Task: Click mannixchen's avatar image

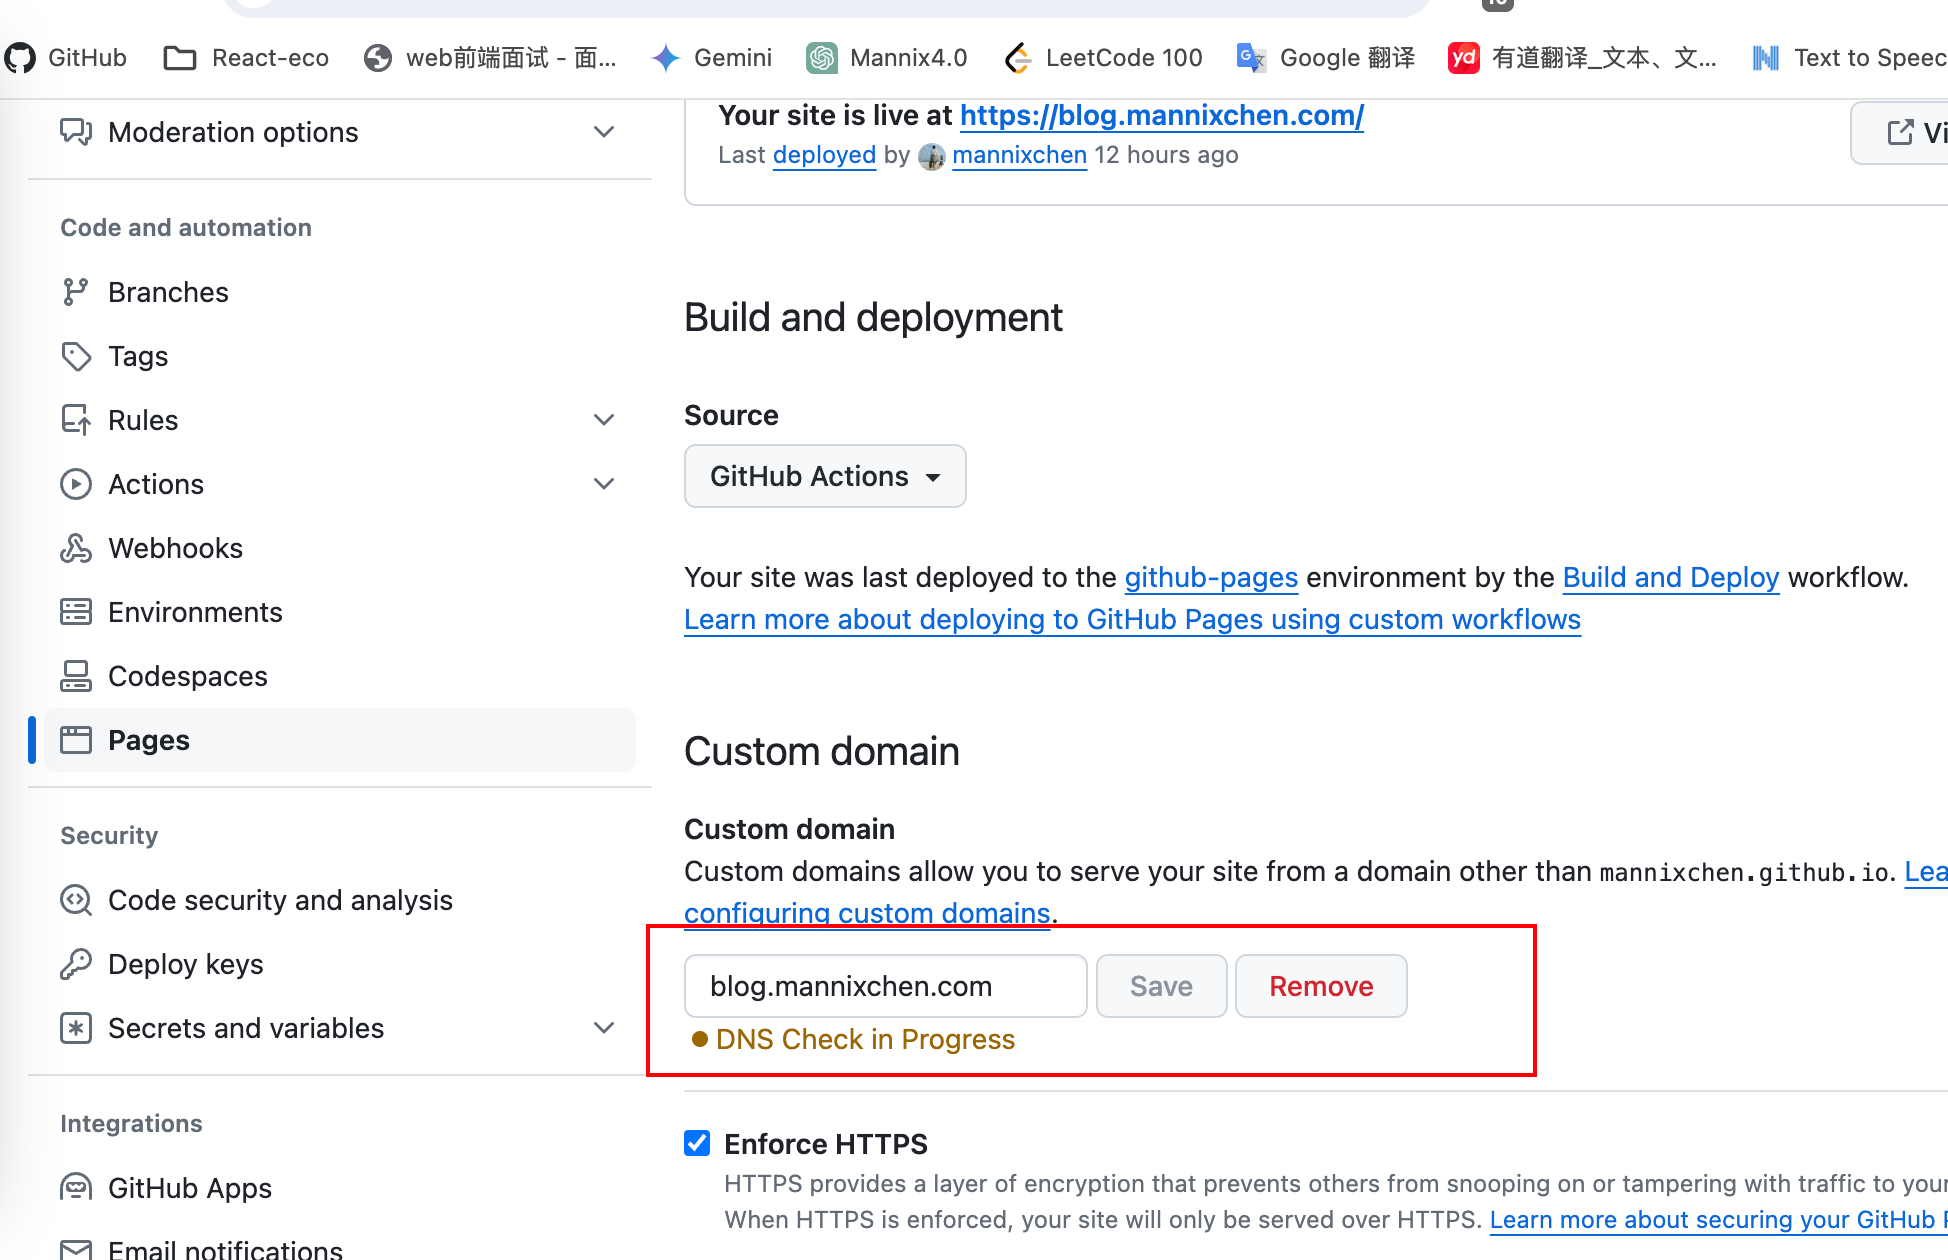Action: click(x=932, y=156)
